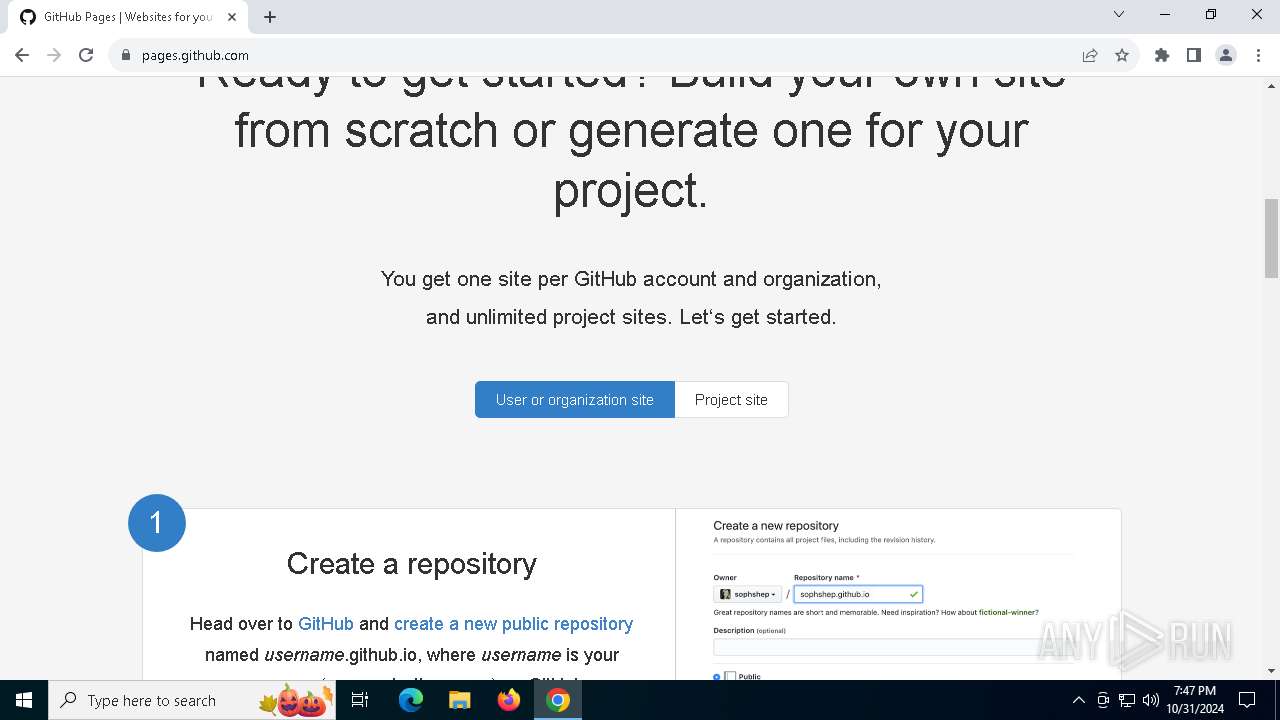Open the GitHub link
1280x720 pixels.
326,623
